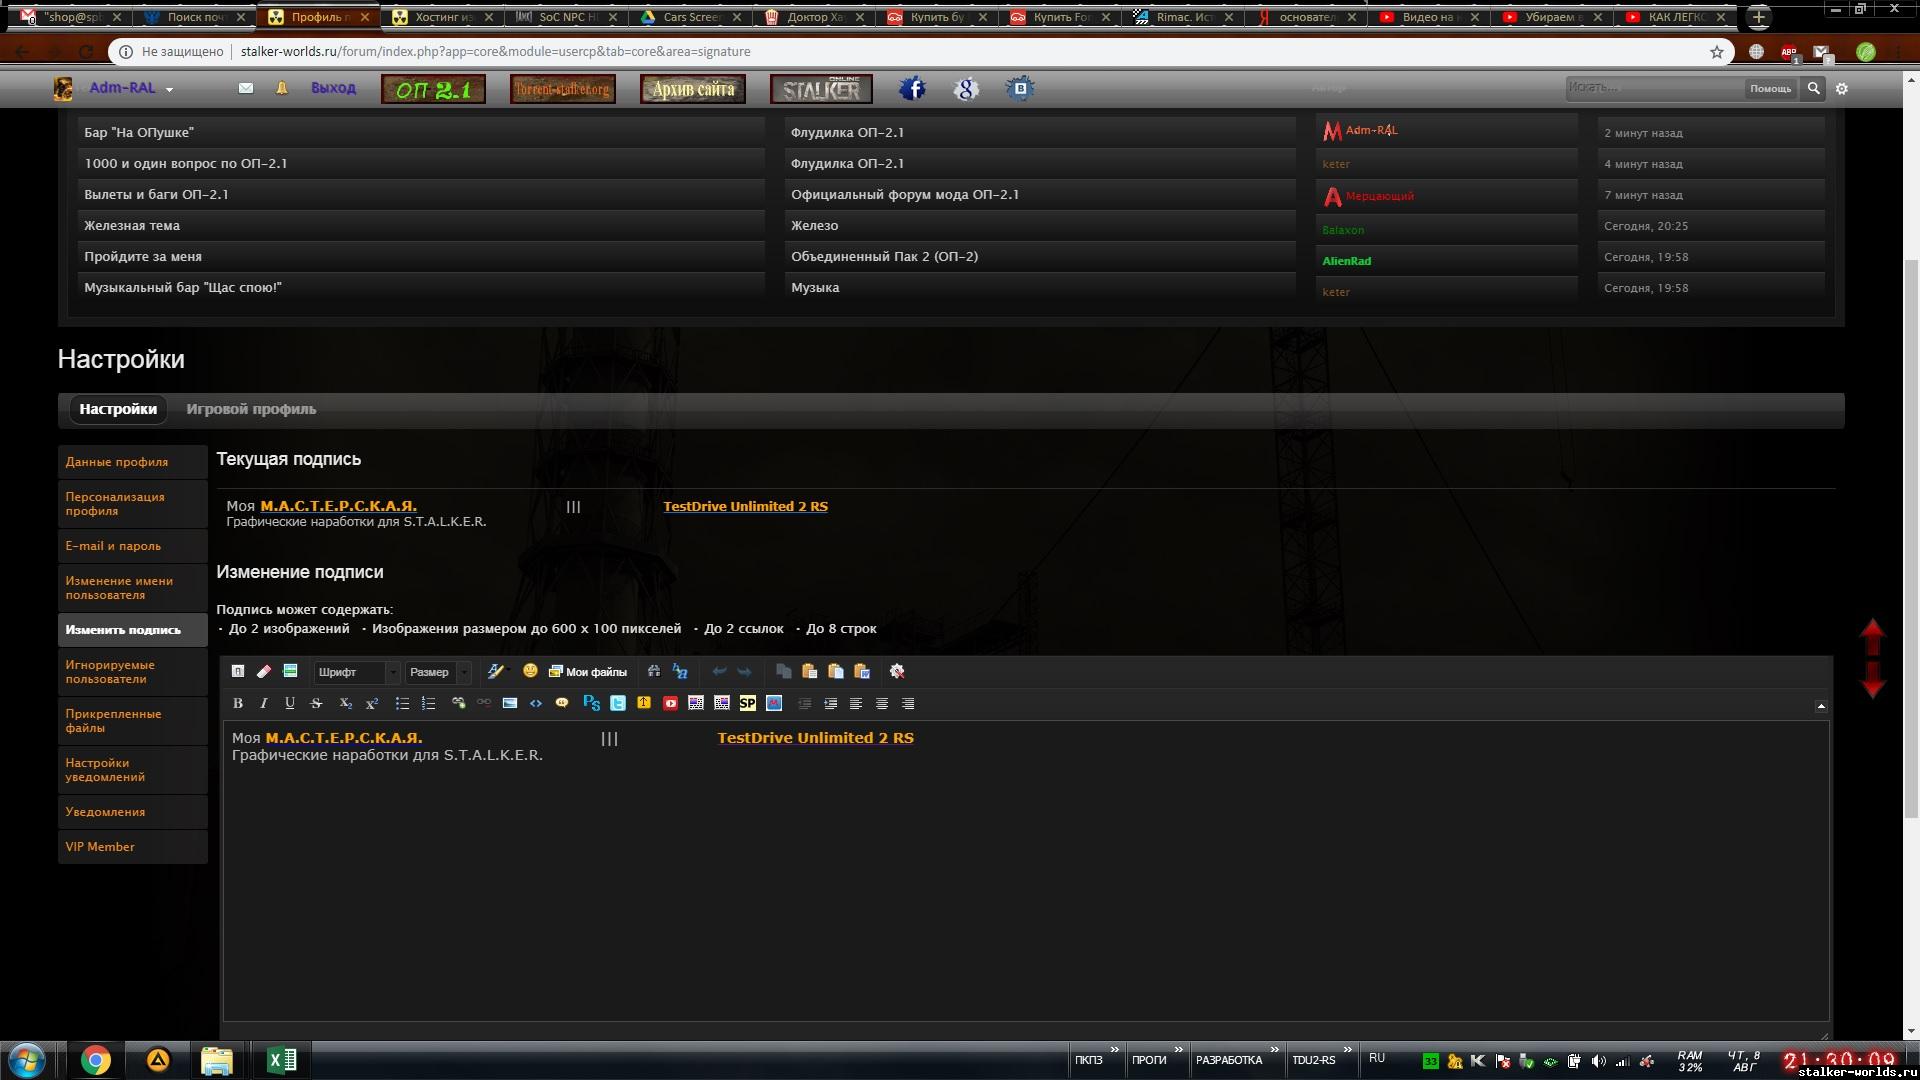The height and width of the screenshot is (1080, 1920).
Task: Insert a link in the signature
Action: tap(458, 704)
